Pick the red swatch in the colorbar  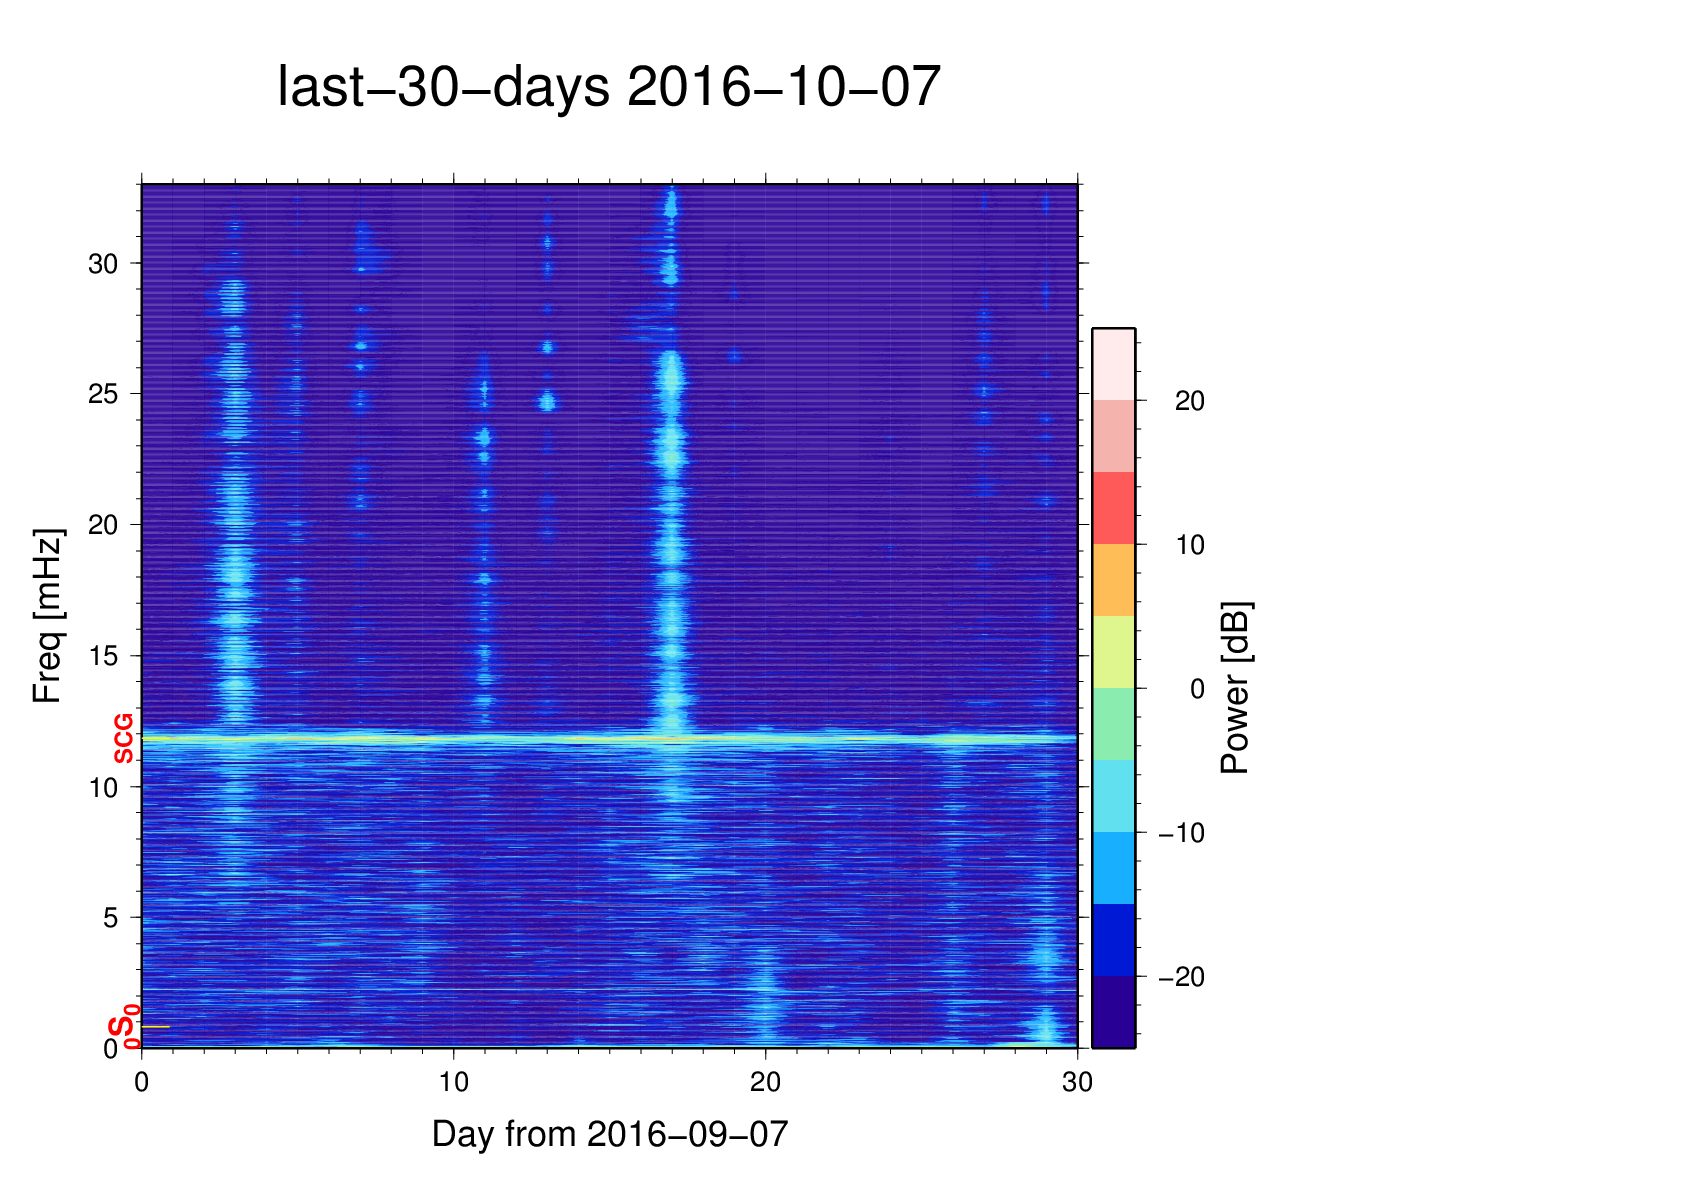coord(1113,508)
